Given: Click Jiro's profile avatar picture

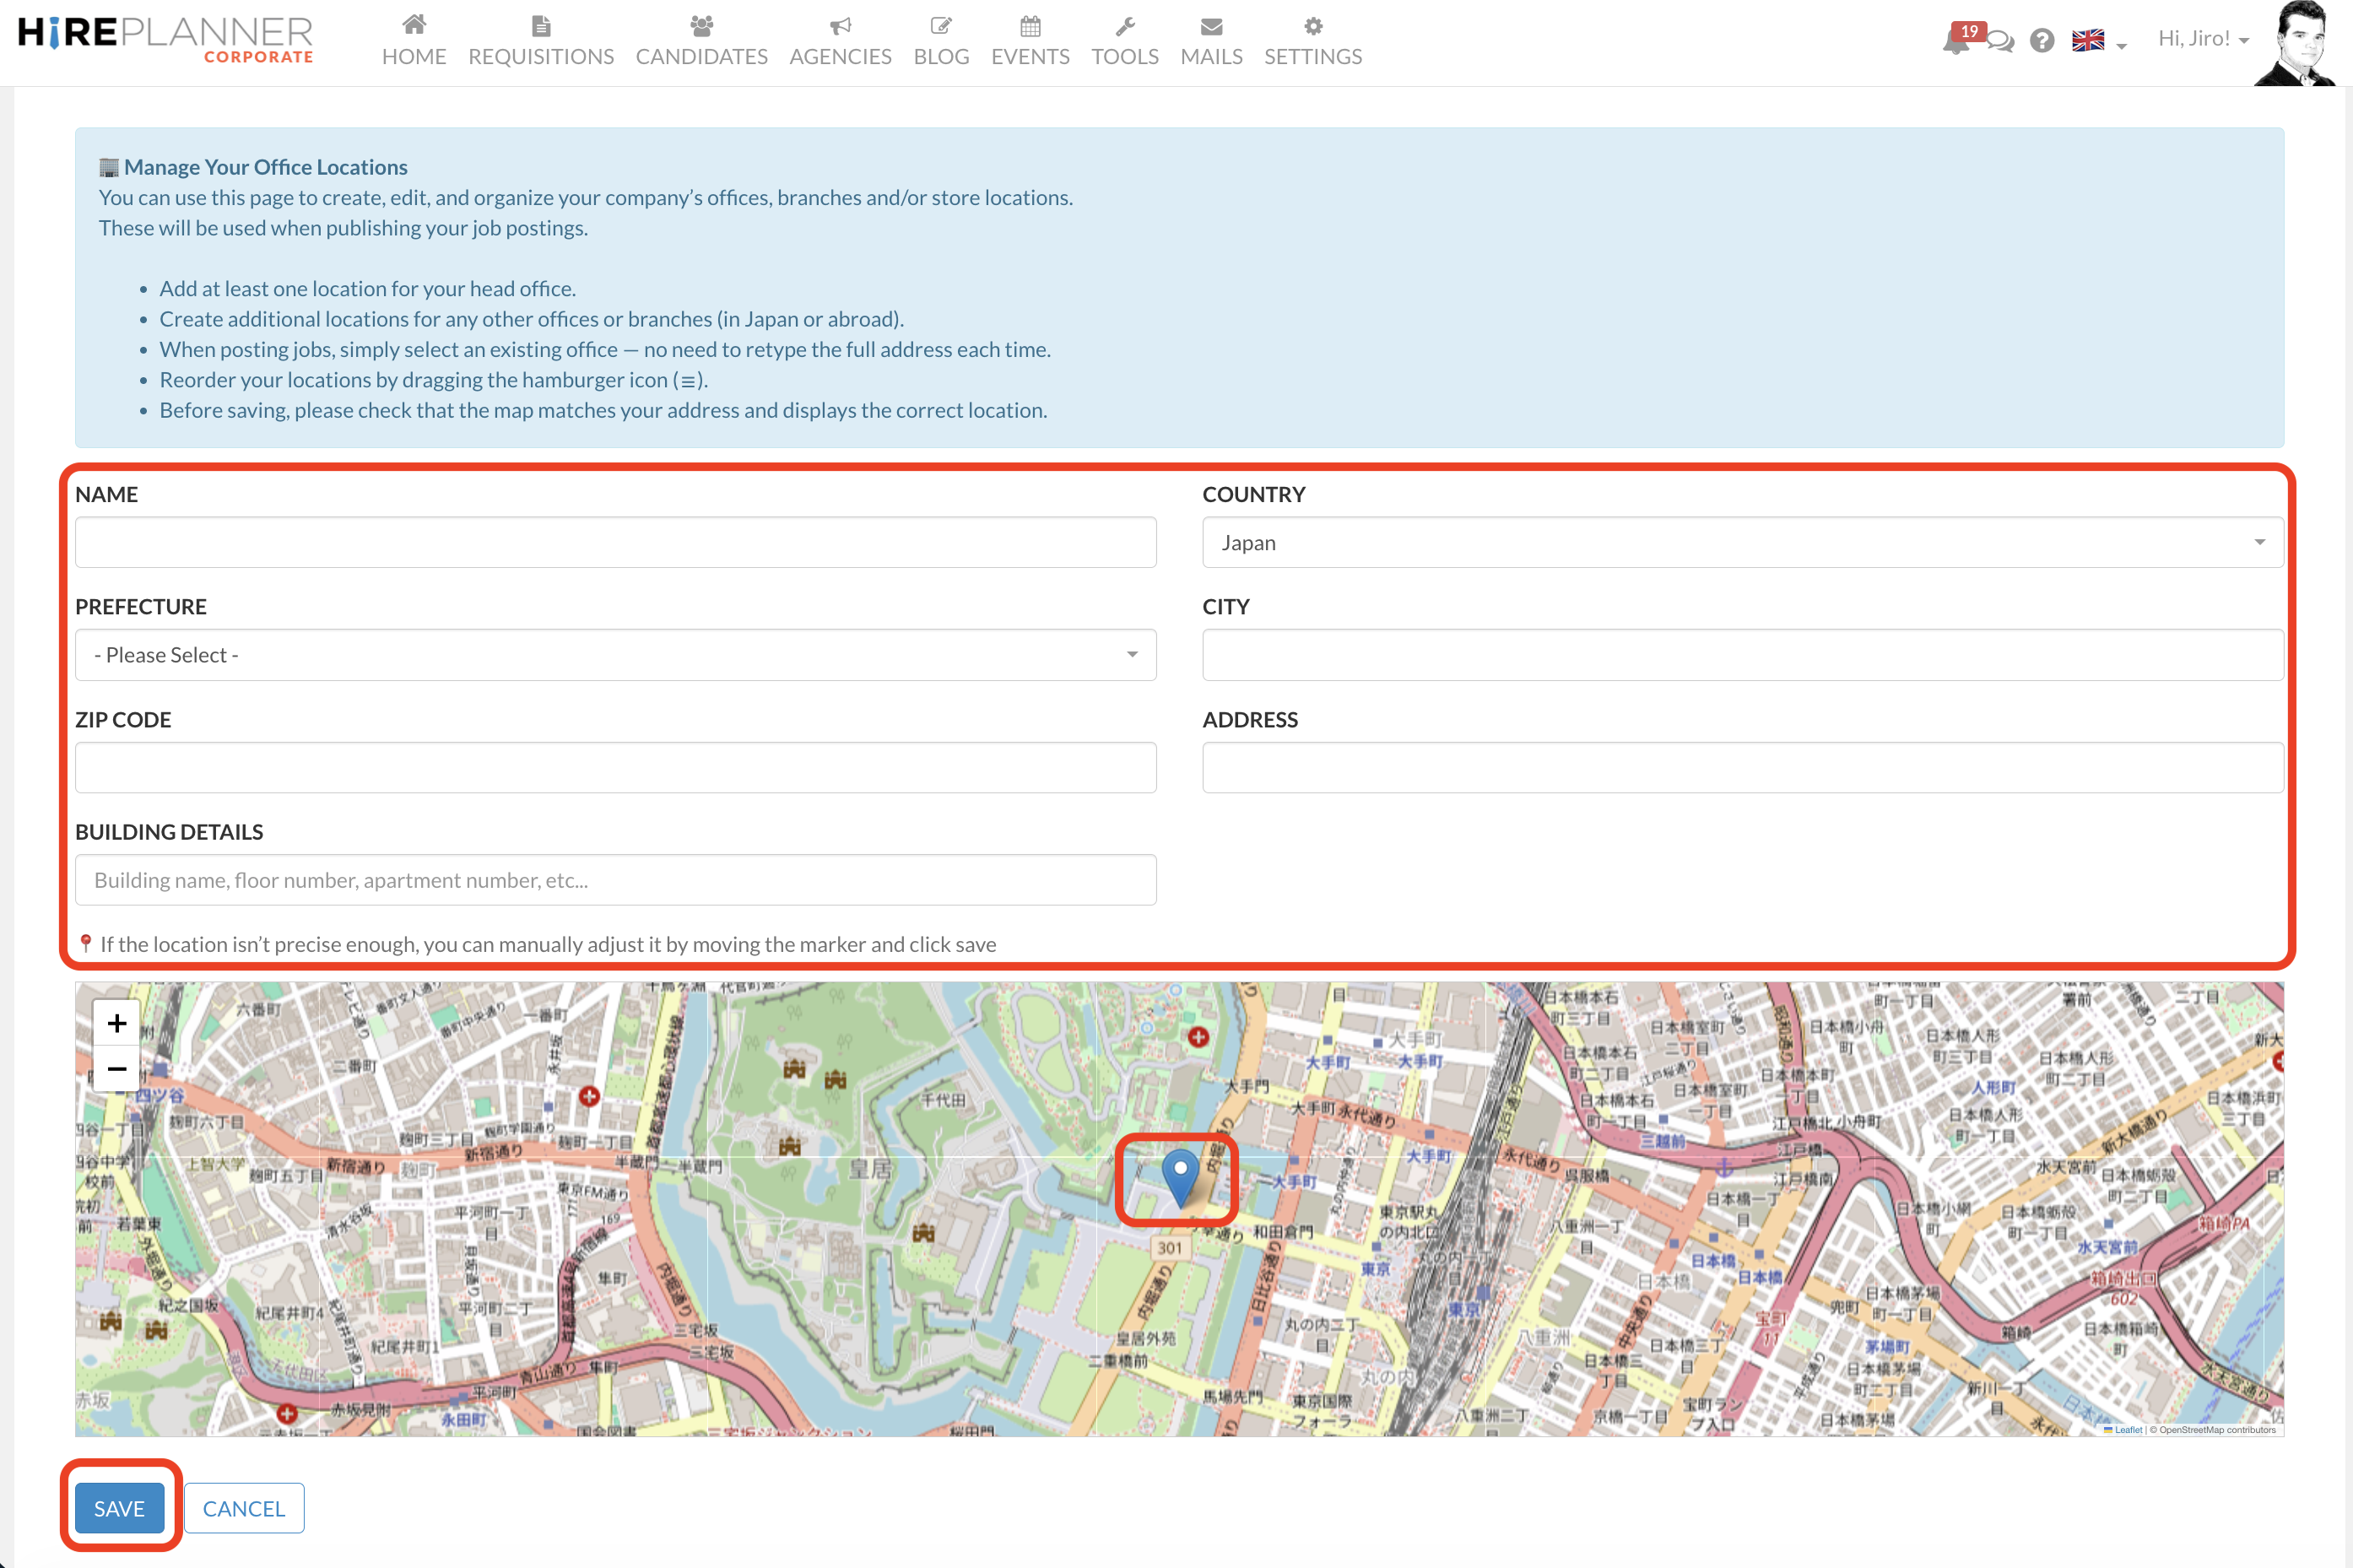Looking at the screenshot, I should pos(2299,44).
